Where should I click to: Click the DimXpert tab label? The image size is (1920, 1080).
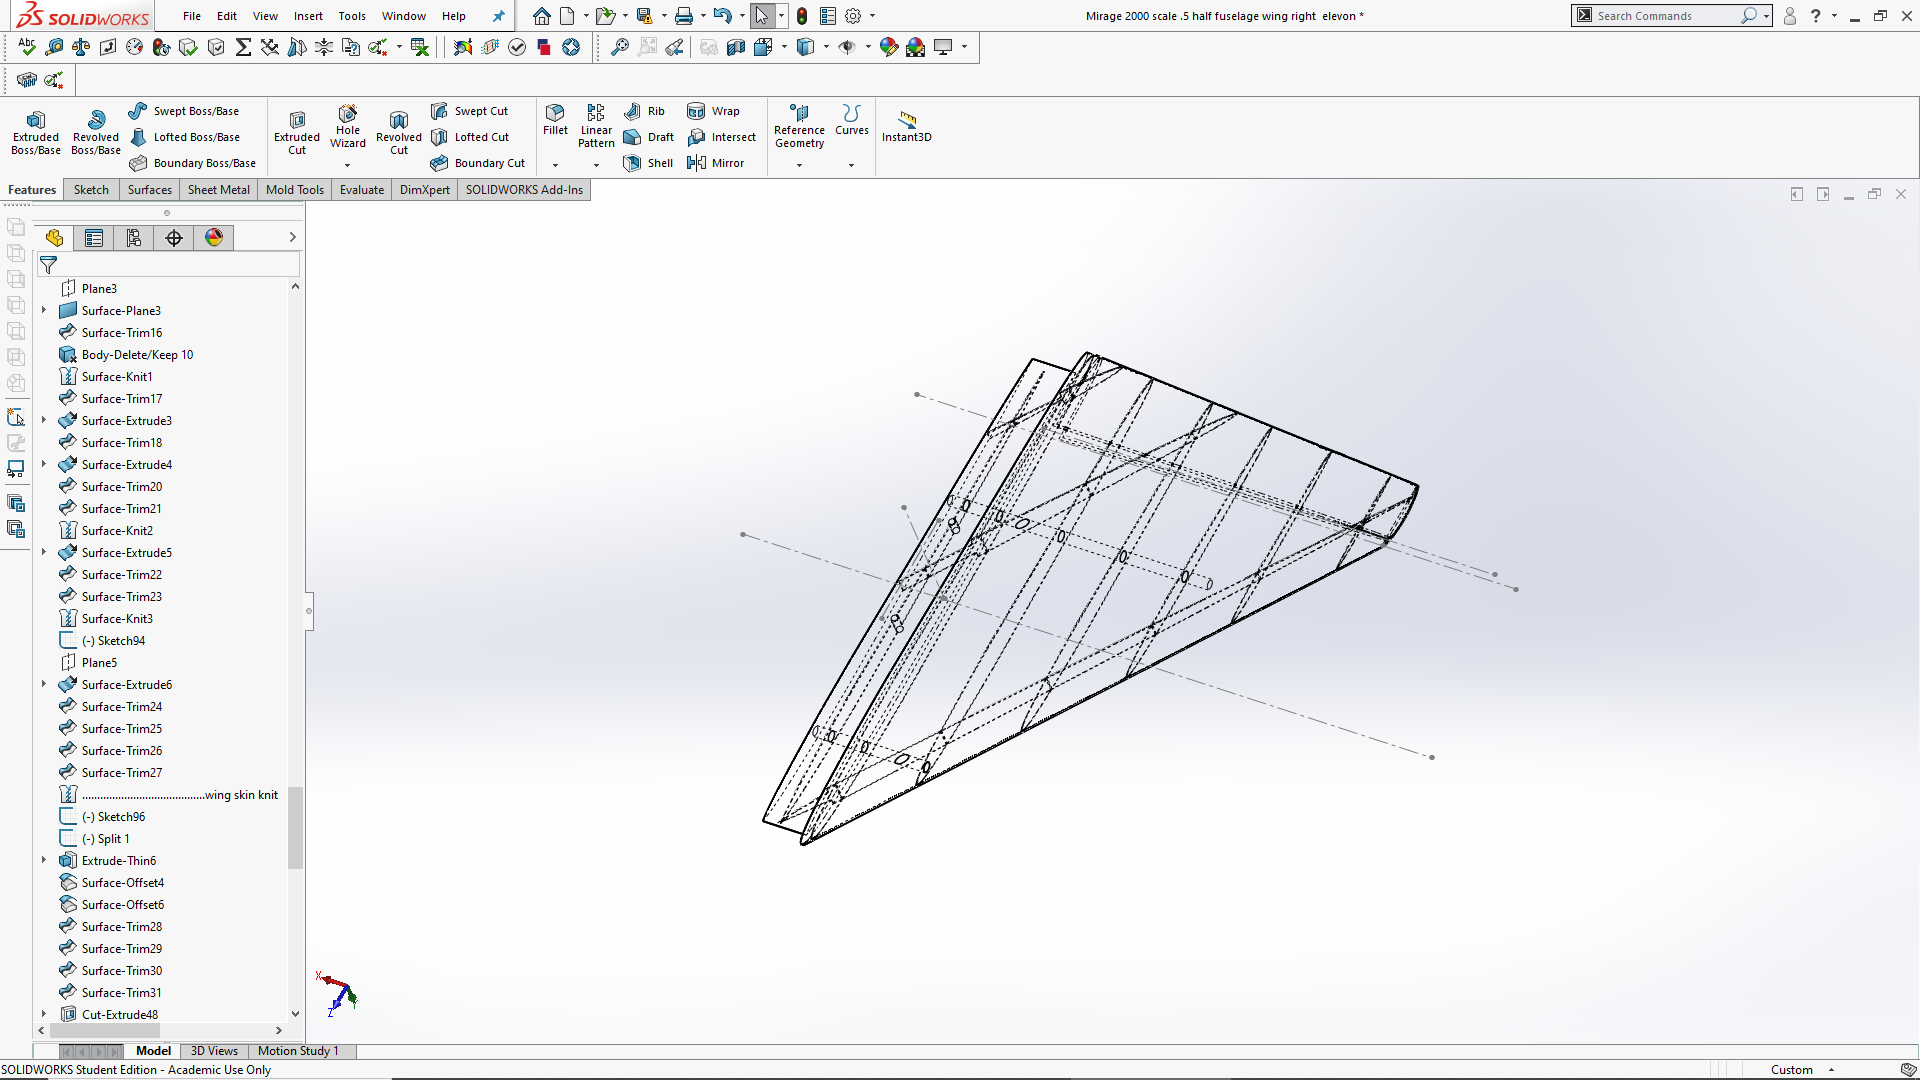[425, 189]
